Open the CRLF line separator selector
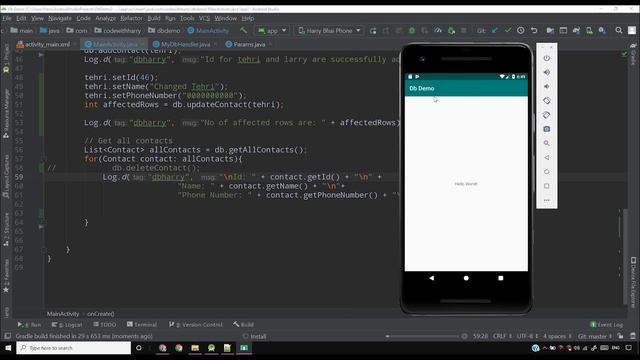Screen dimensions: 640x360 [502, 336]
